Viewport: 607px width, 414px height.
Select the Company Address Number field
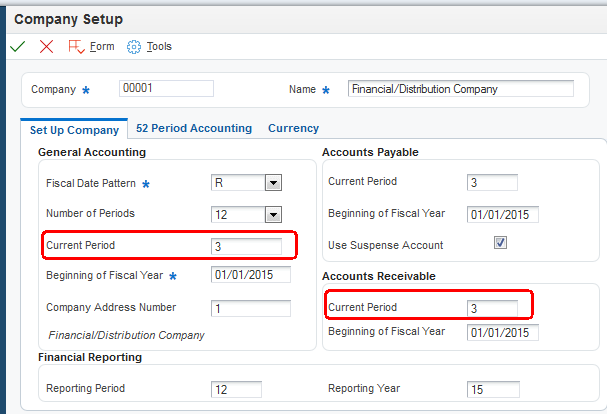coord(250,307)
